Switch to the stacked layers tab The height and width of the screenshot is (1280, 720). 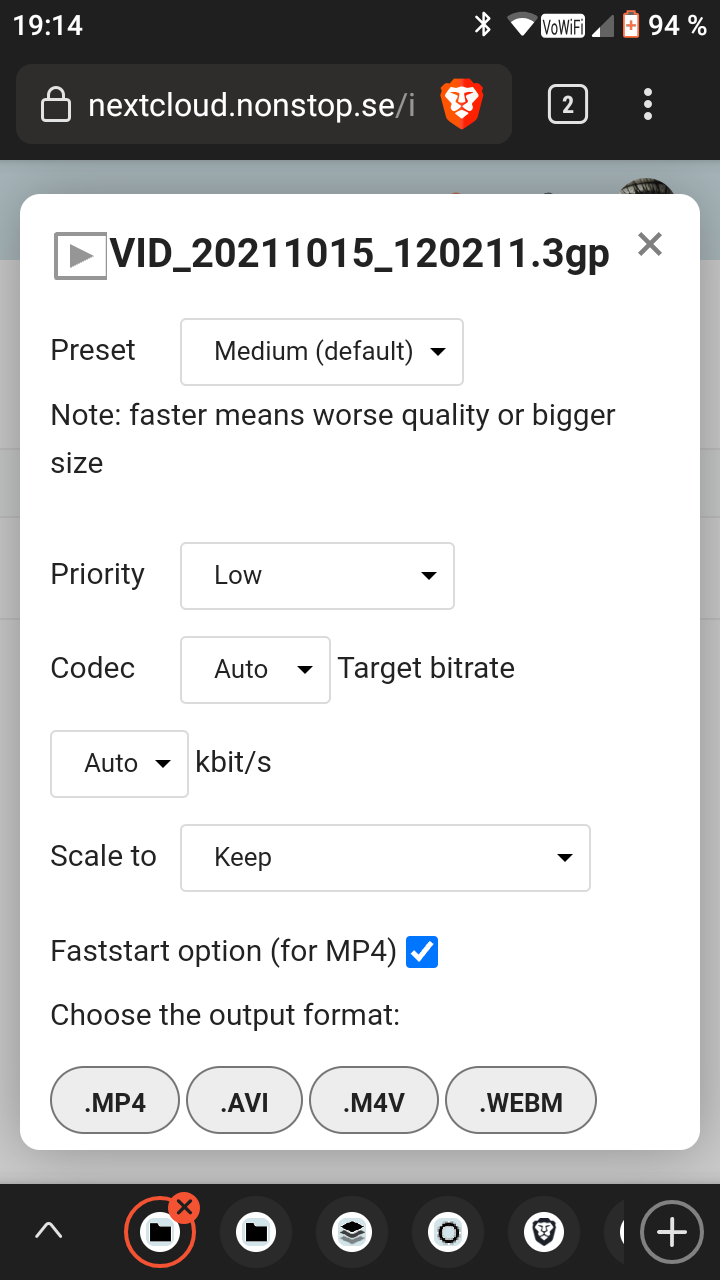[352, 1233]
